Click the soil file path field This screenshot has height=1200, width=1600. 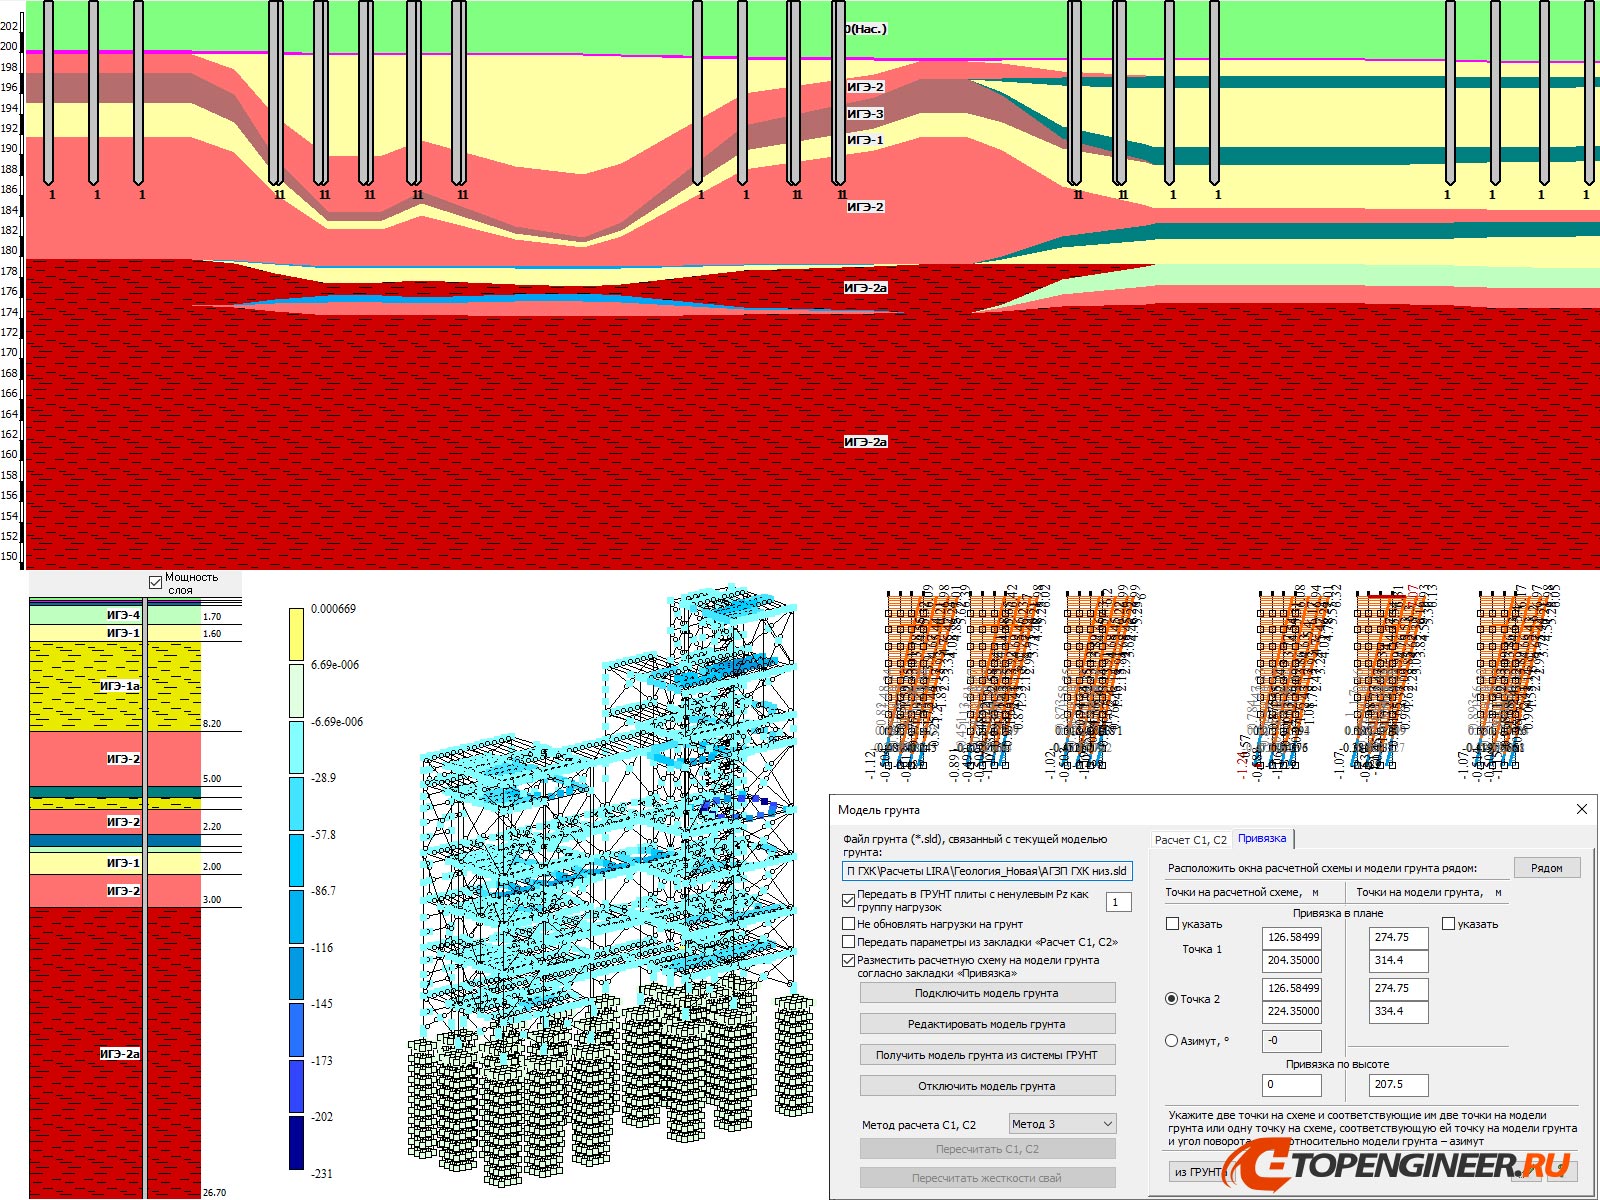987,871
